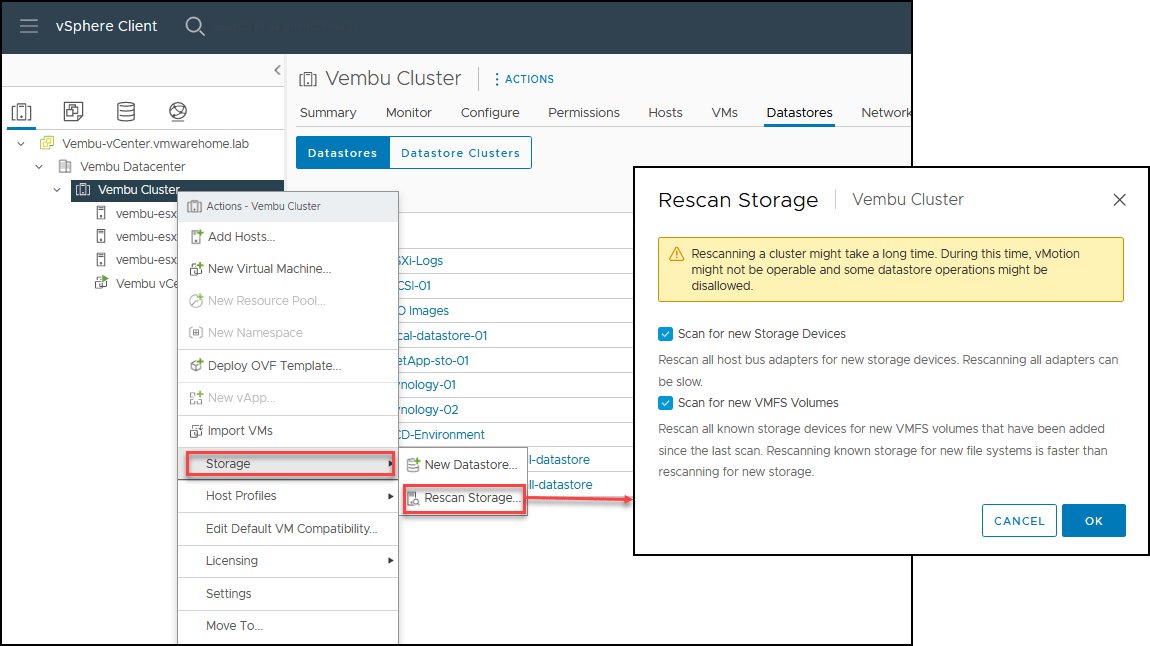Open the Monitor tab
The height and width of the screenshot is (646, 1150).
point(409,113)
